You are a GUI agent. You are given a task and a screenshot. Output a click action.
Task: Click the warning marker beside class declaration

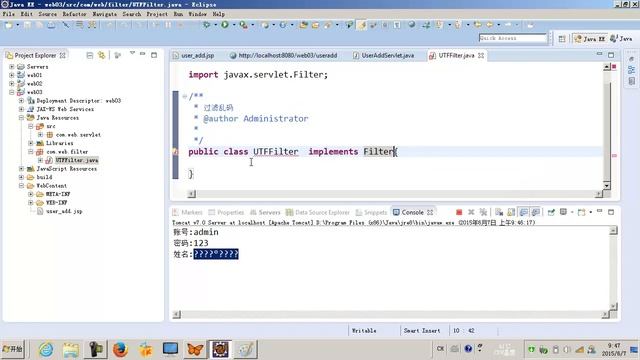[176, 152]
